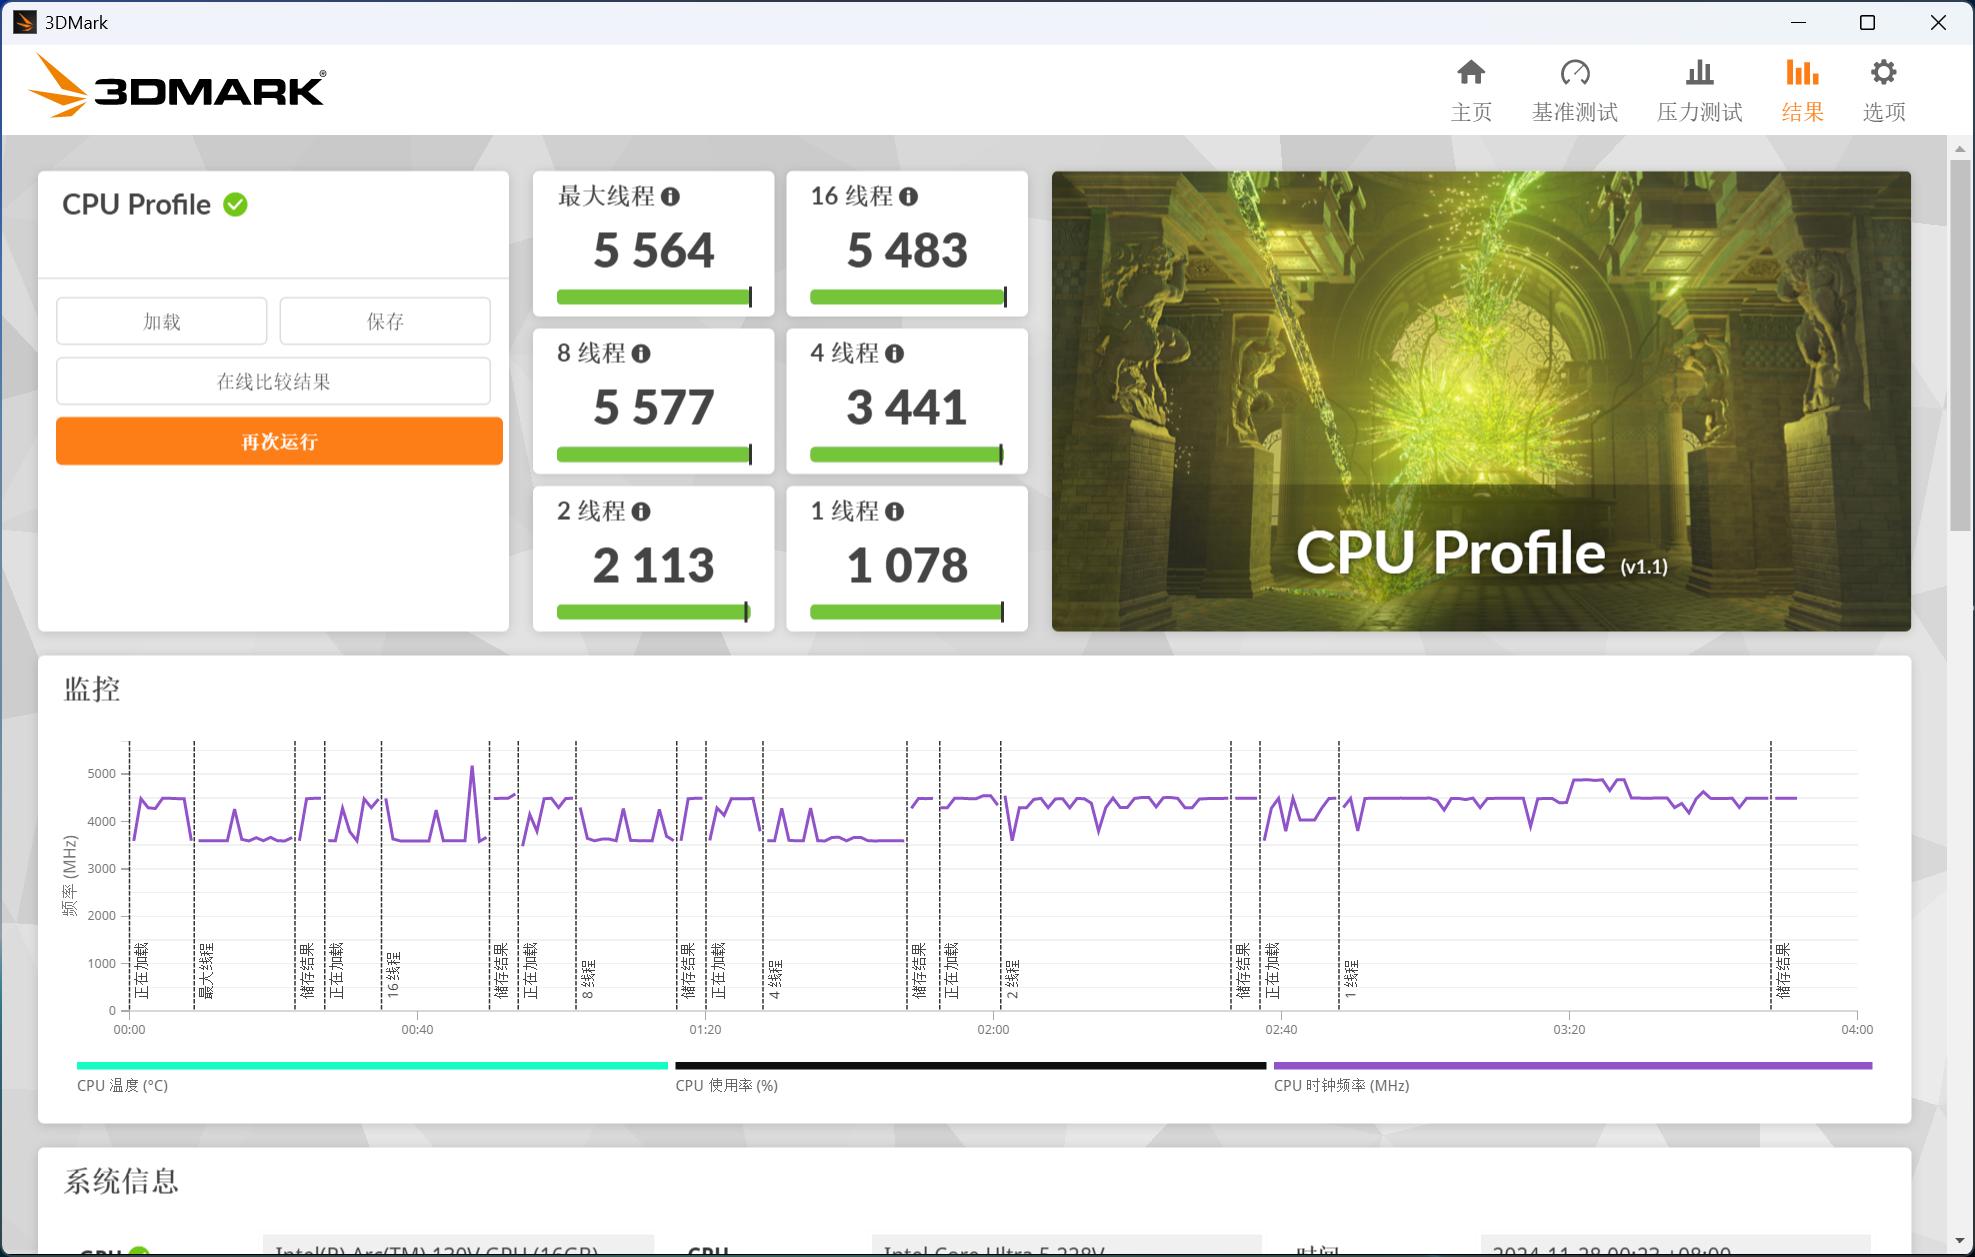Click info icon beside 1 线程

(x=895, y=512)
